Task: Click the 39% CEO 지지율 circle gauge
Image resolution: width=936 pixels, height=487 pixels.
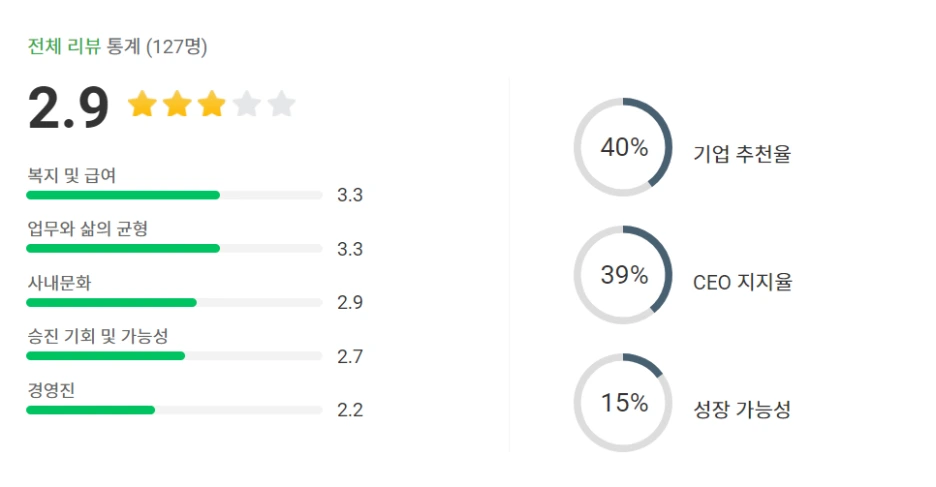Action: [623, 275]
